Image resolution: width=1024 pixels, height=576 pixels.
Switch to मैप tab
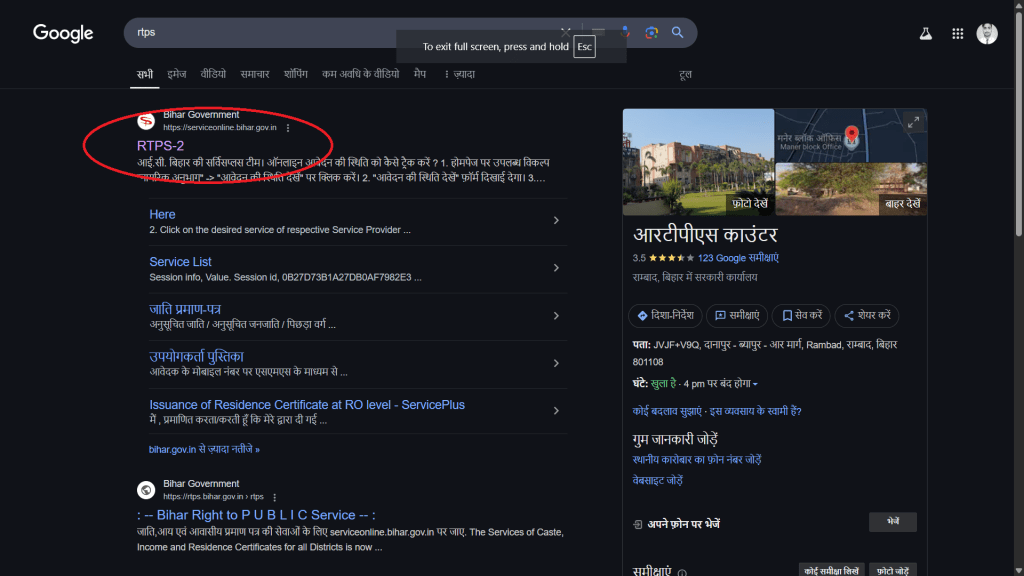(420, 74)
